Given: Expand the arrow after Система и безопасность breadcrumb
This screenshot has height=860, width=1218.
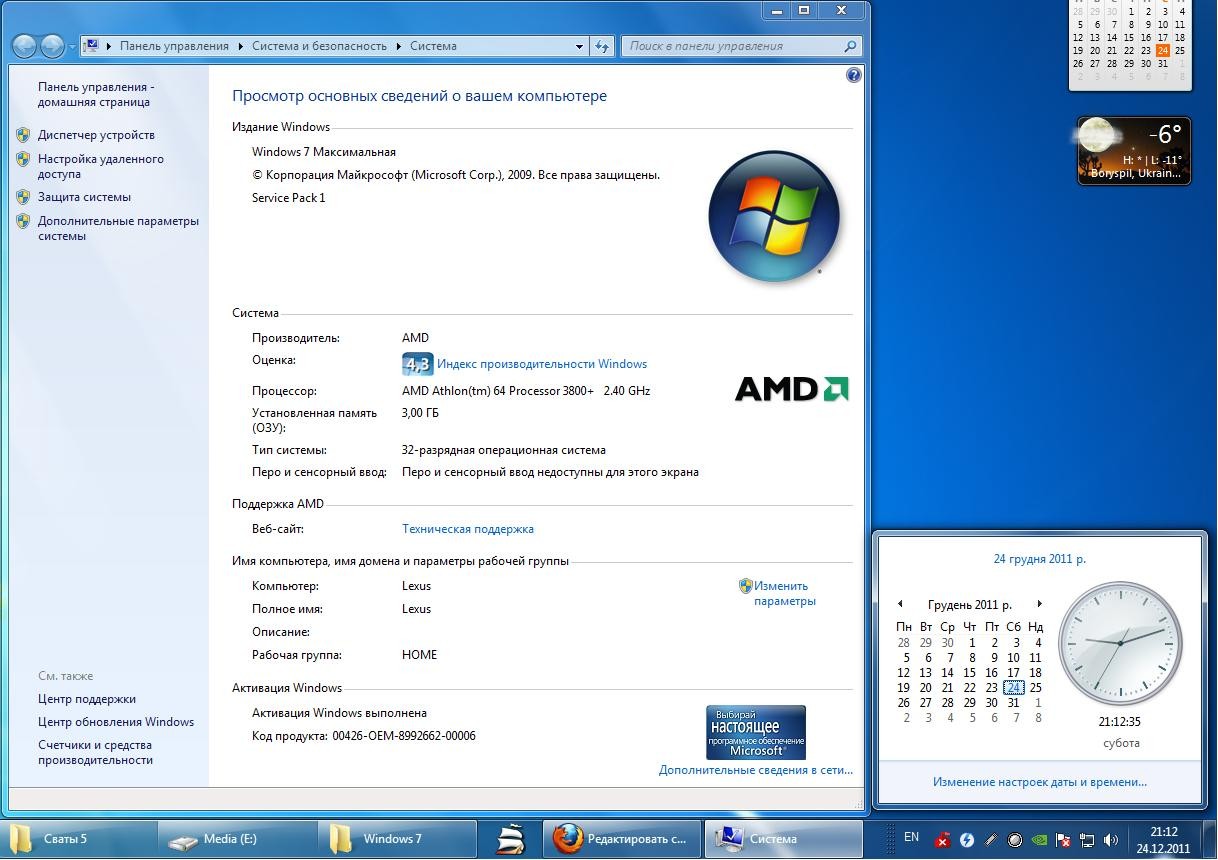Looking at the screenshot, I should point(398,46).
